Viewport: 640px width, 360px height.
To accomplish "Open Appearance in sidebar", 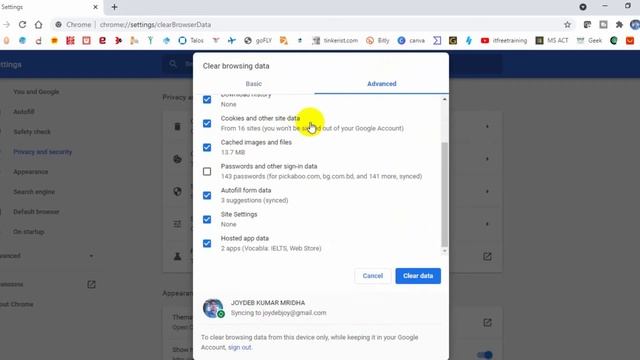I will (31, 172).
